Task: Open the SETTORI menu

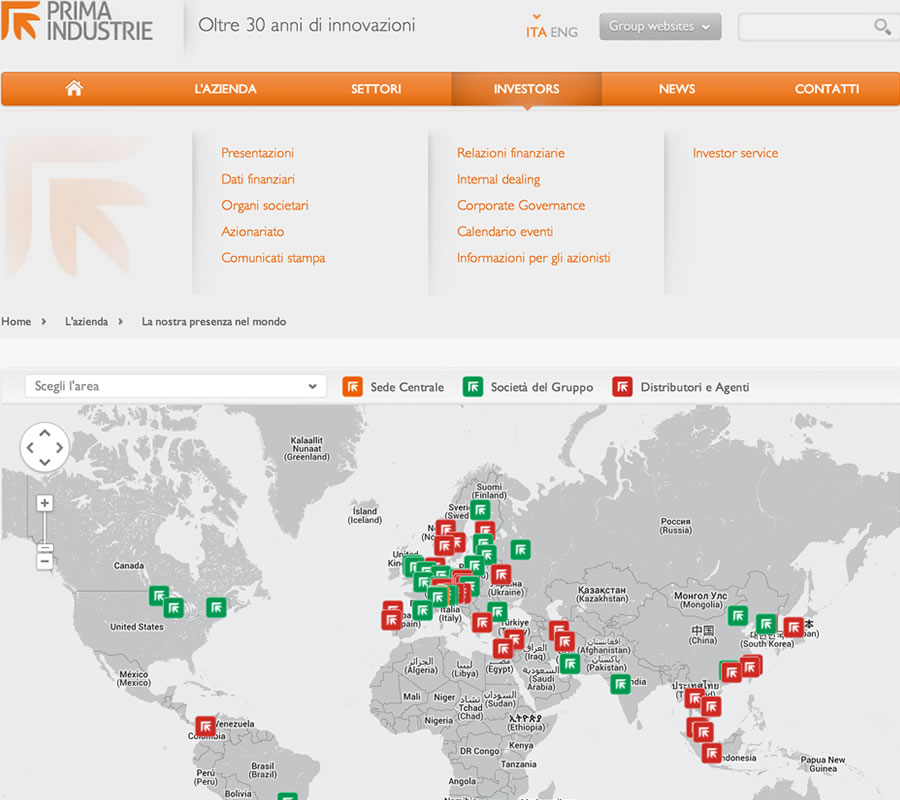Action: [x=376, y=89]
